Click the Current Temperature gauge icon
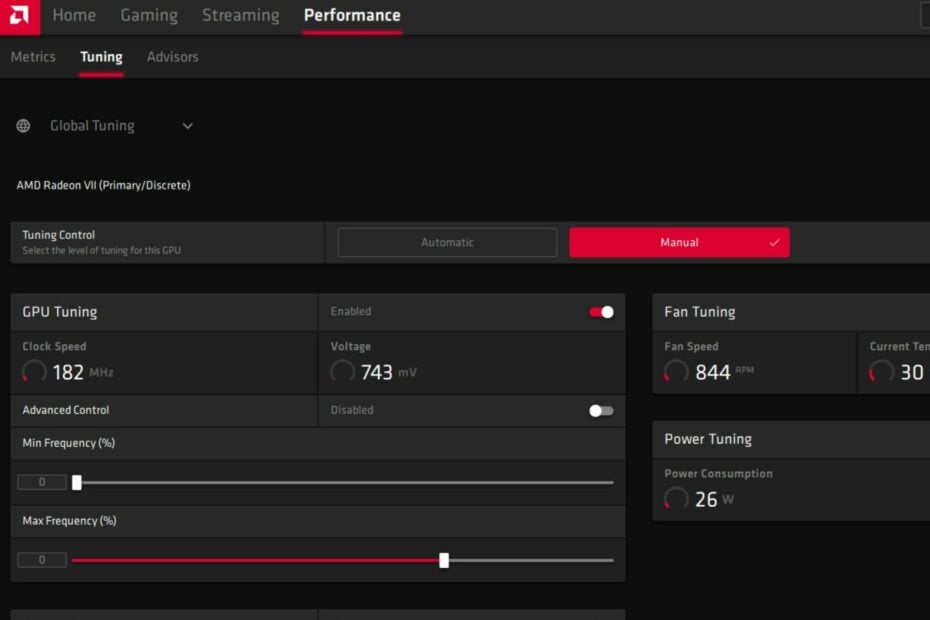Image resolution: width=930 pixels, height=620 pixels. (x=881, y=371)
